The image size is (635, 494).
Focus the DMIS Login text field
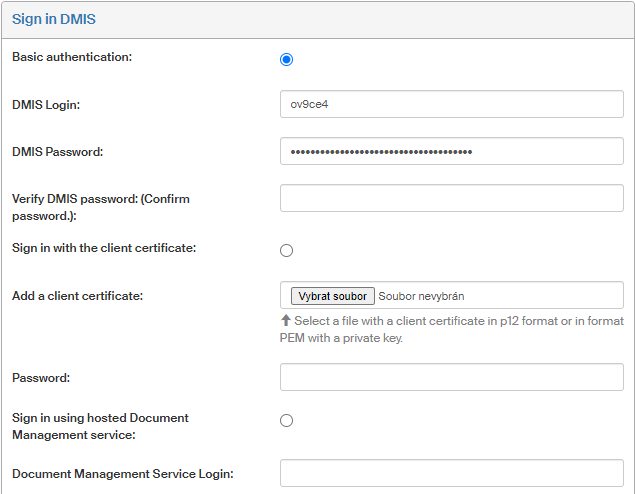tap(452, 104)
